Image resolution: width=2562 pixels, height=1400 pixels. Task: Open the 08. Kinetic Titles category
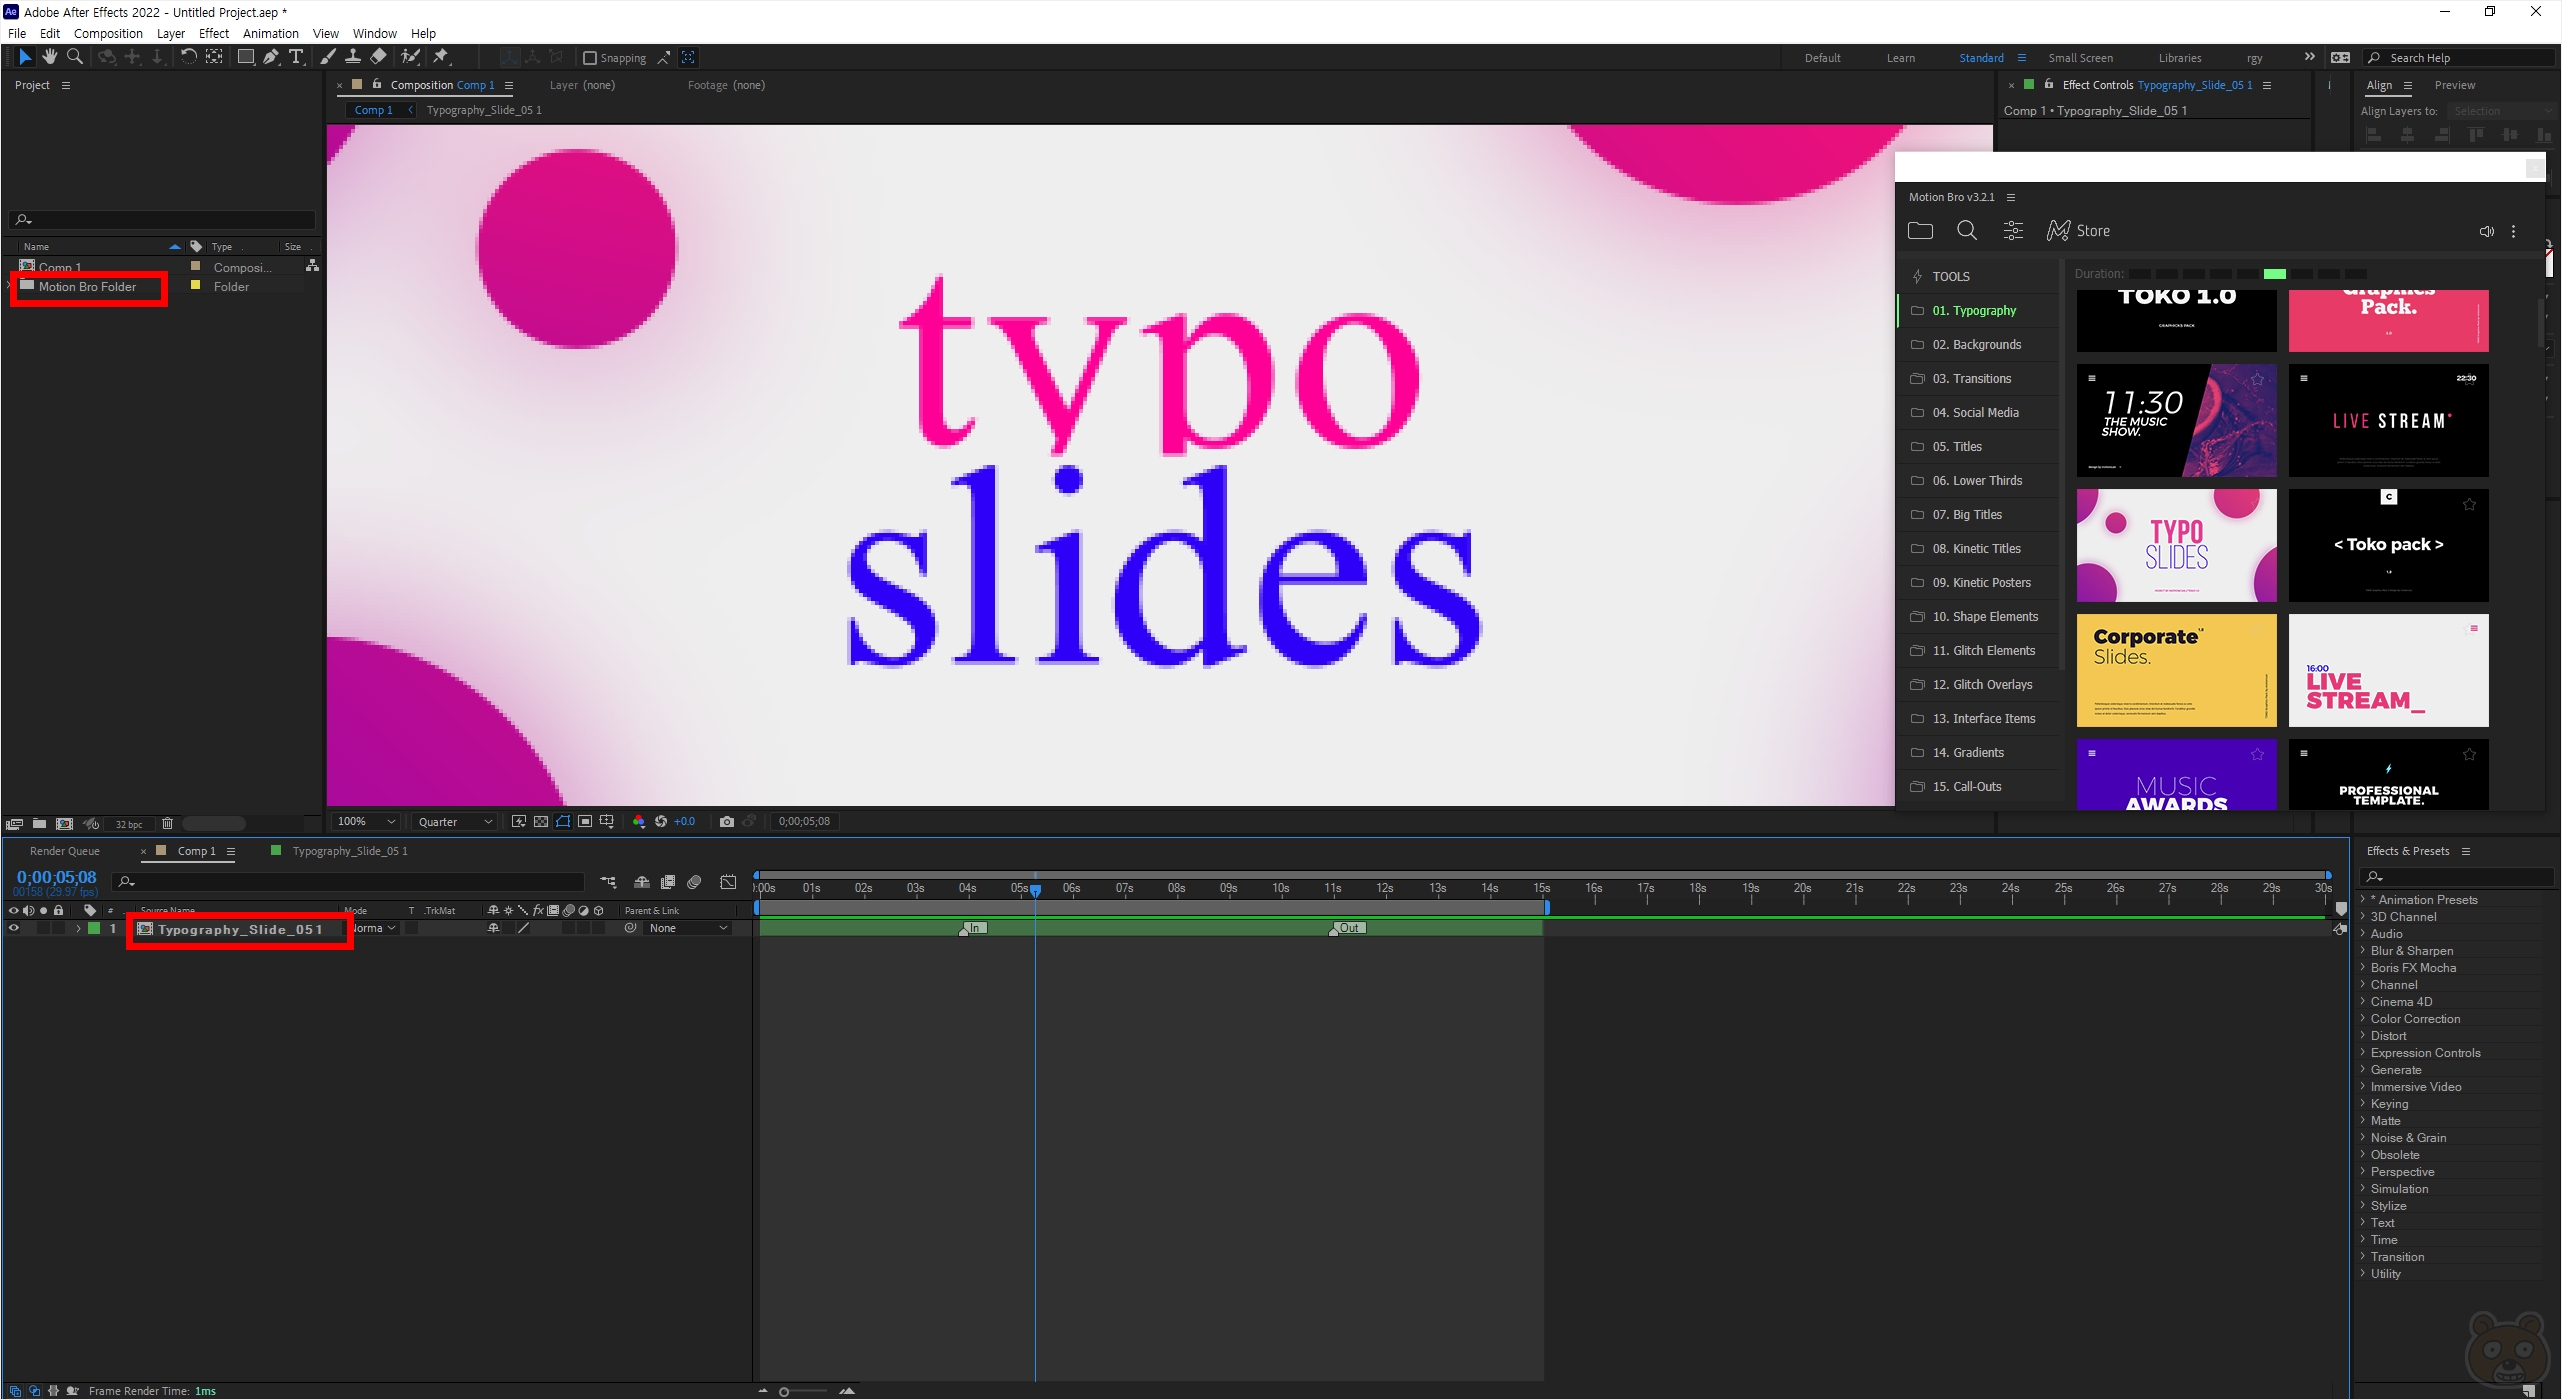click(x=1979, y=549)
